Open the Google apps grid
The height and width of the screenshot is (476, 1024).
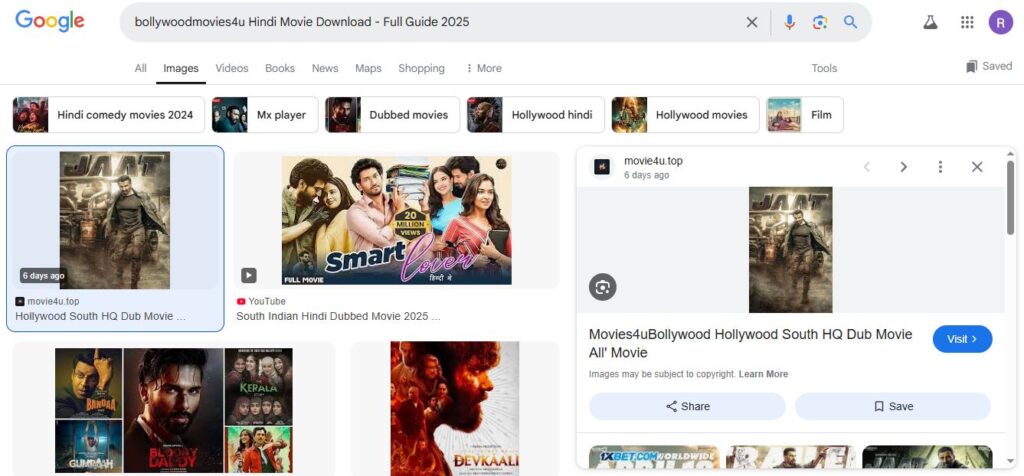[x=967, y=22]
